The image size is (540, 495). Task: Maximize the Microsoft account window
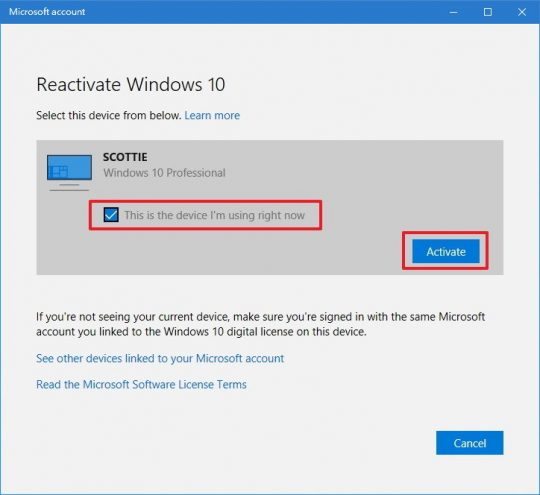(x=488, y=12)
